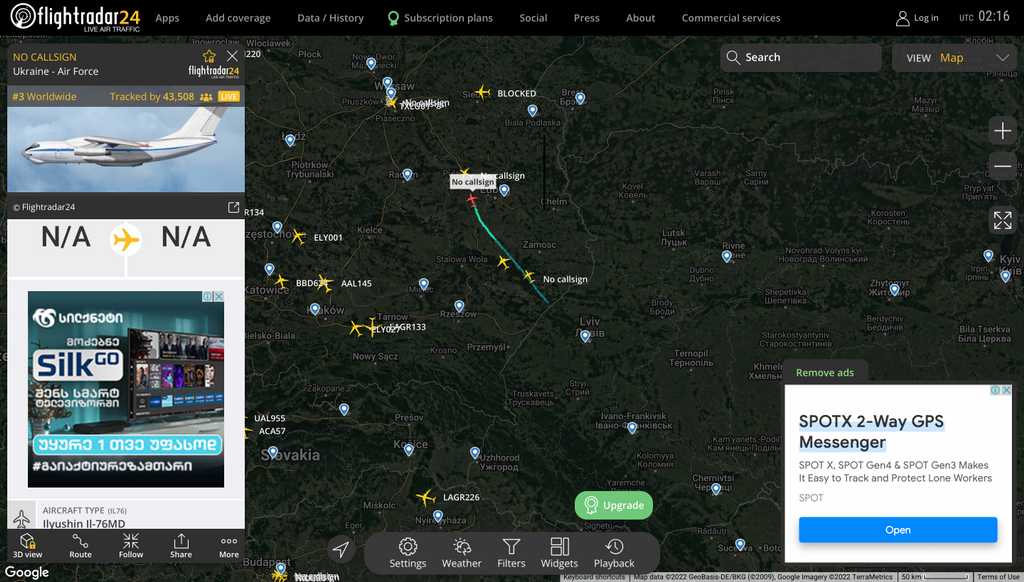This screenshot has width=1024, height=582.
Task: Select the LAGR133 aircraft icon
Action: pyautogui.click(x=373, y=326)
